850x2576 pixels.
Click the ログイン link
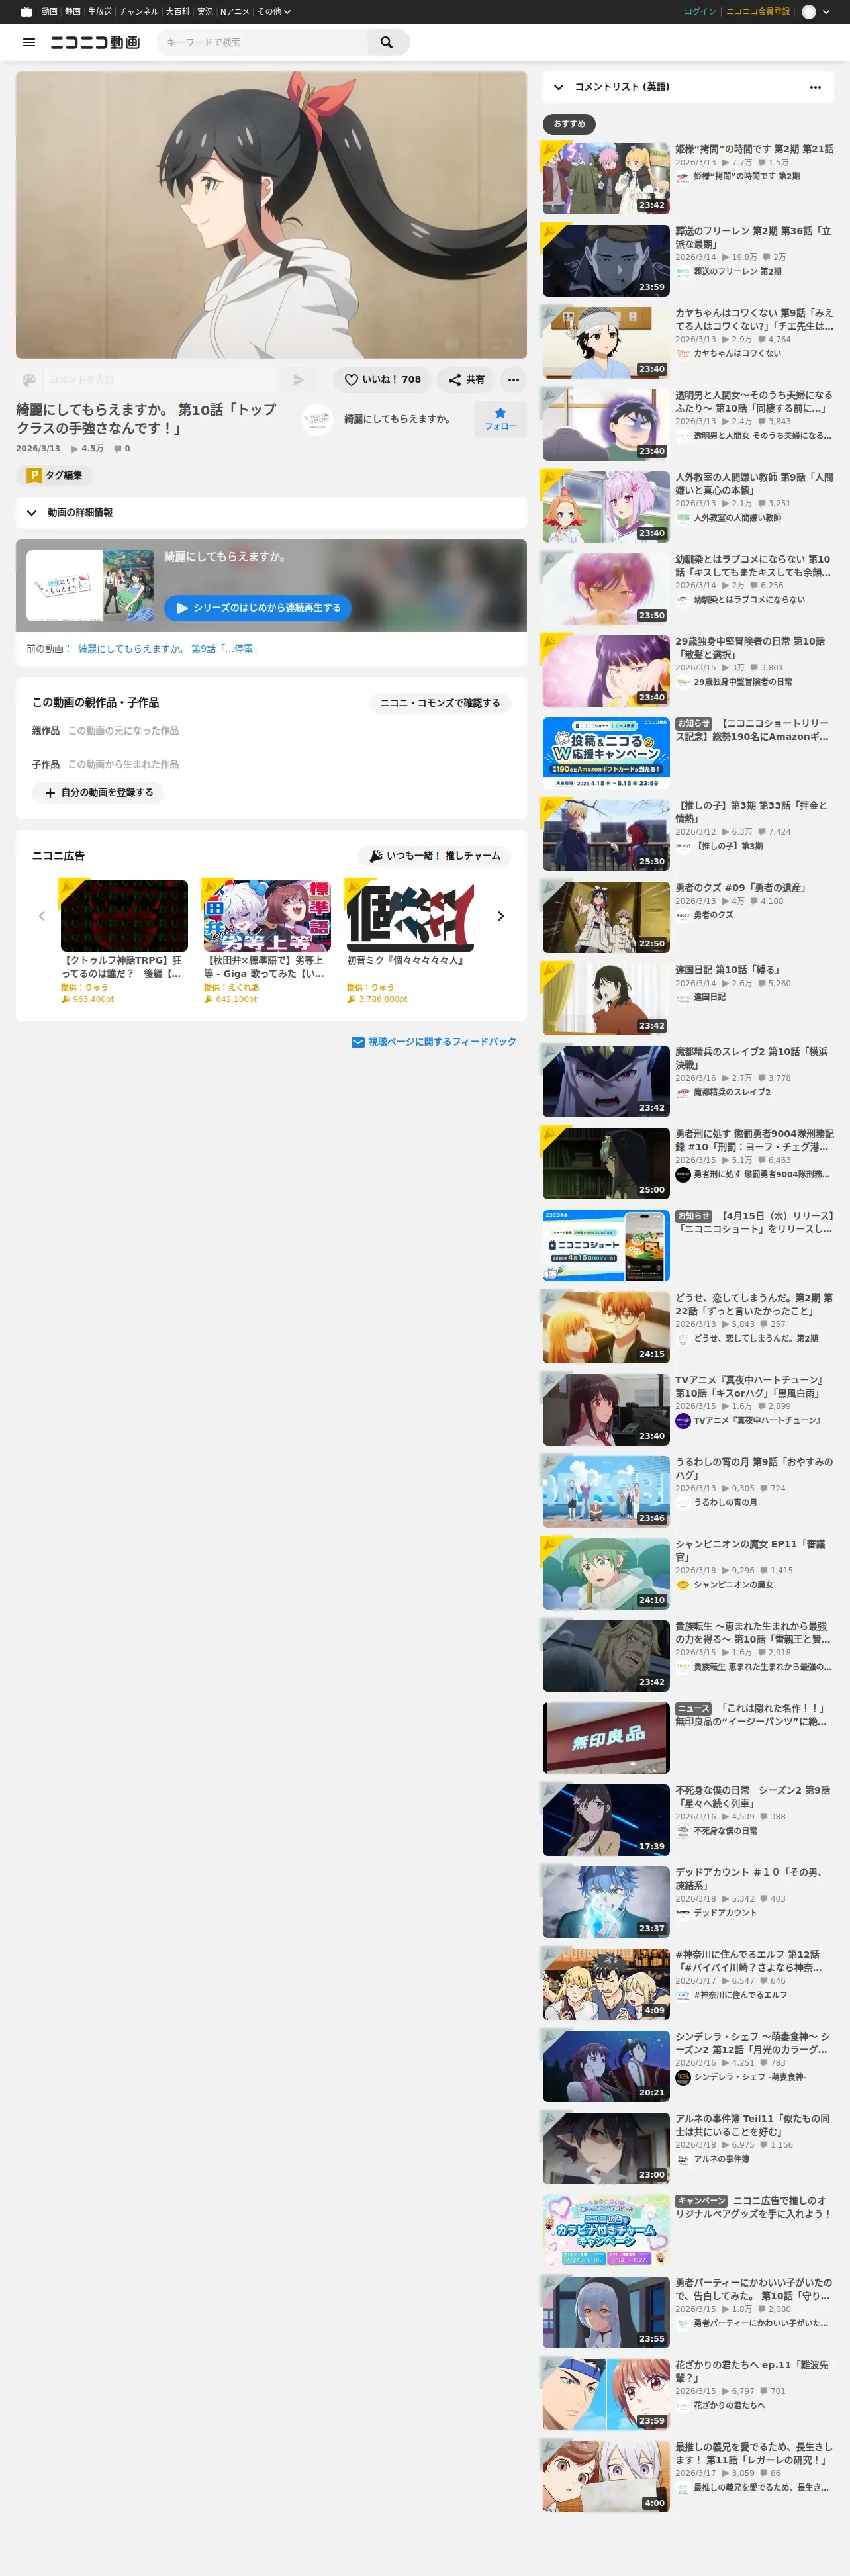[700, 12]
